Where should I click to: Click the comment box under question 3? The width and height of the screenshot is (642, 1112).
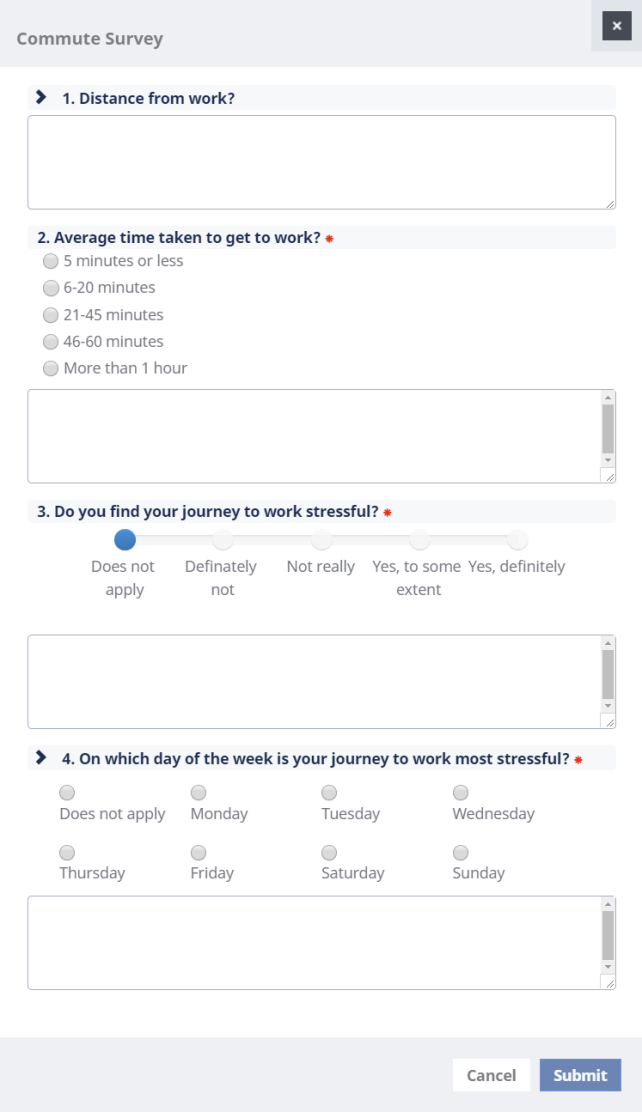pos(314,681)
